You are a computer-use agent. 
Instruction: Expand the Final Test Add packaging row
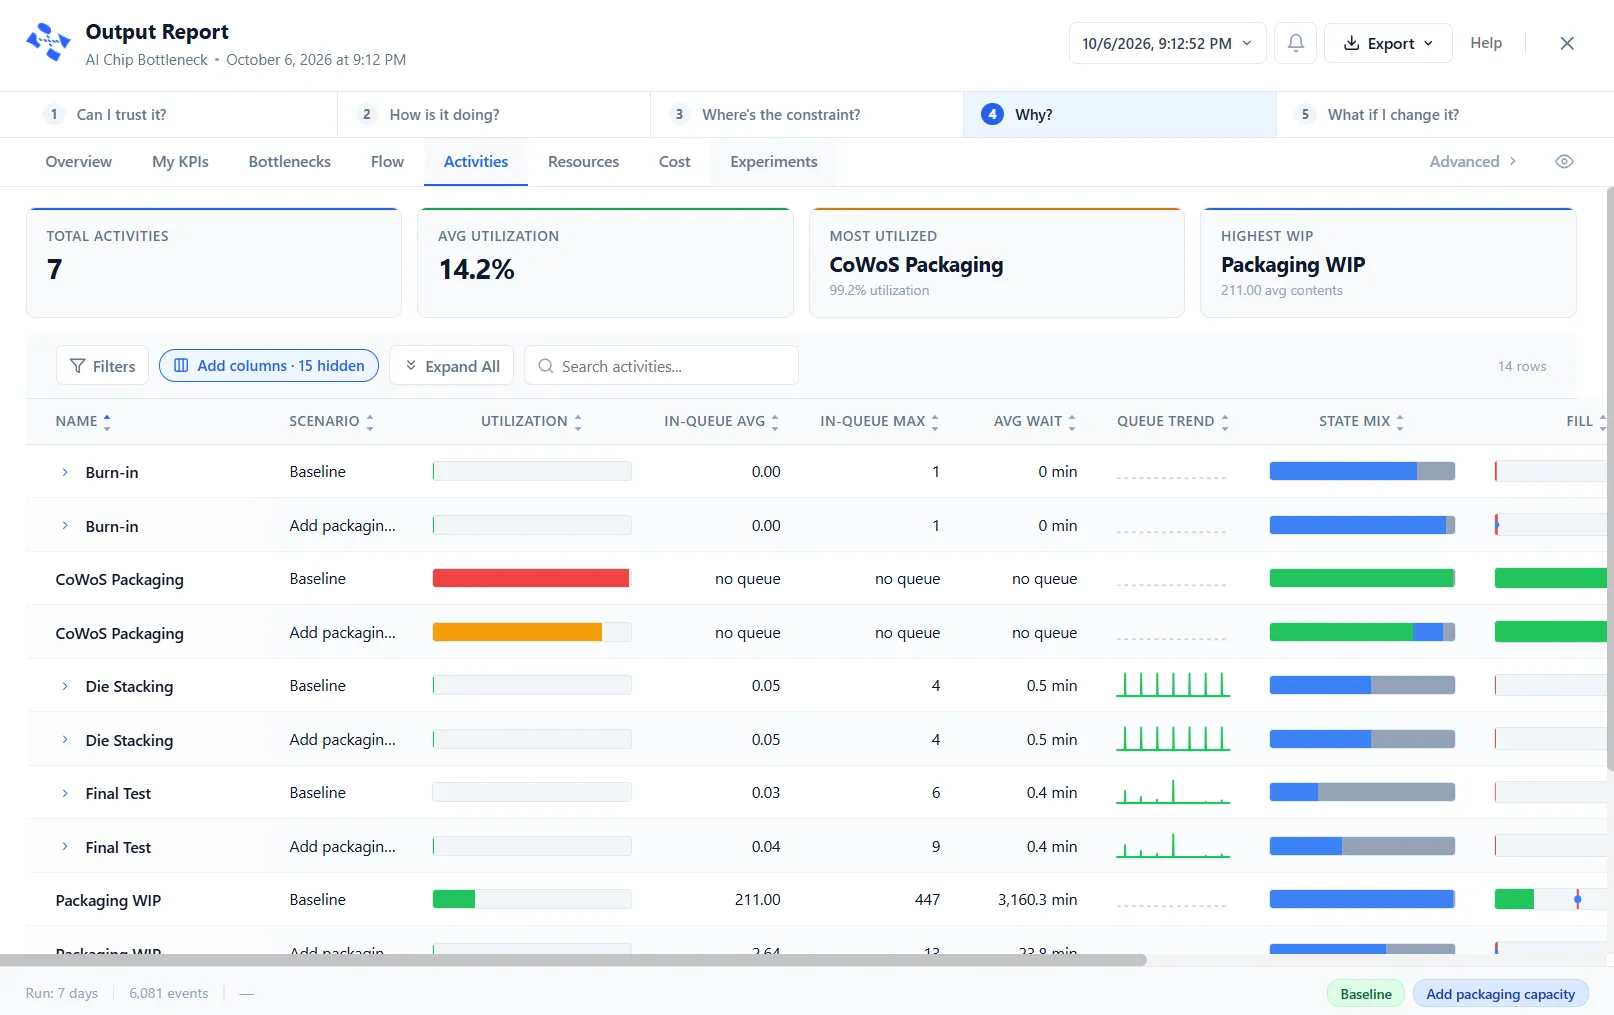(65, 847)
